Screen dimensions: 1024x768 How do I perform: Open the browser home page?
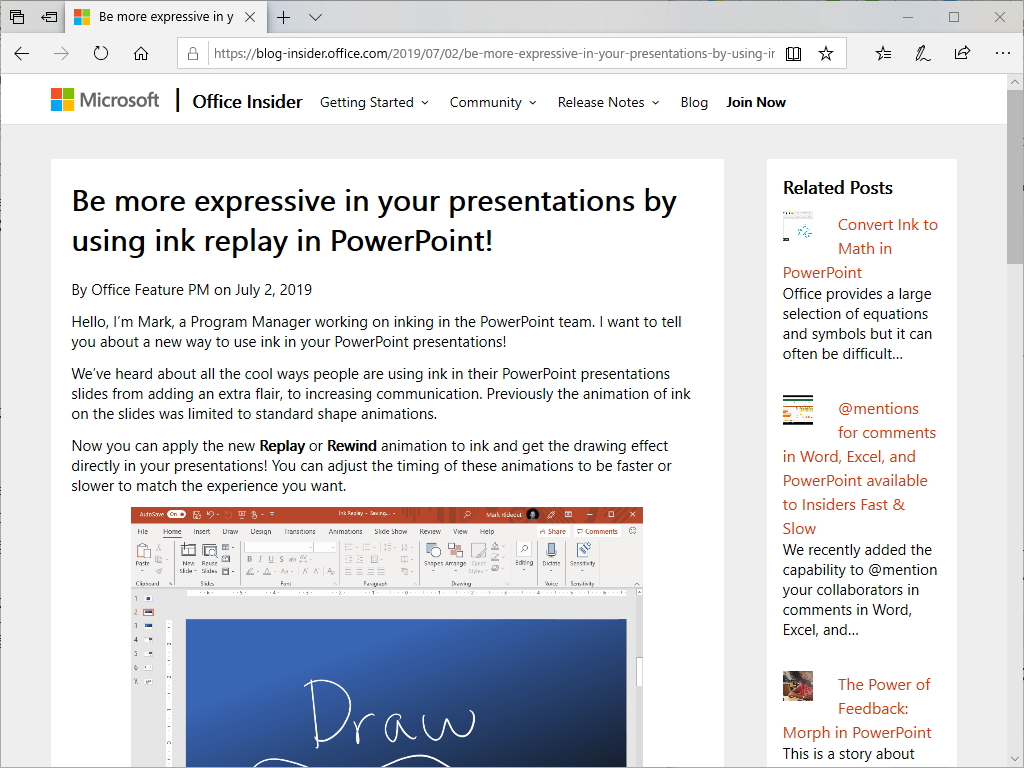[x=141, y=54]
